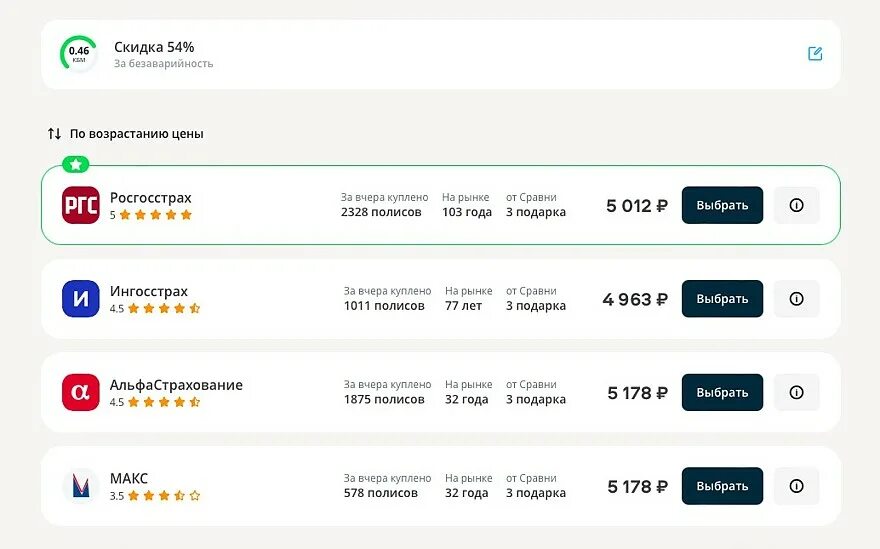Screen dimensions: 880x549
Task: Click the Росгосстрах РГС logo
Action: [81, 205]
